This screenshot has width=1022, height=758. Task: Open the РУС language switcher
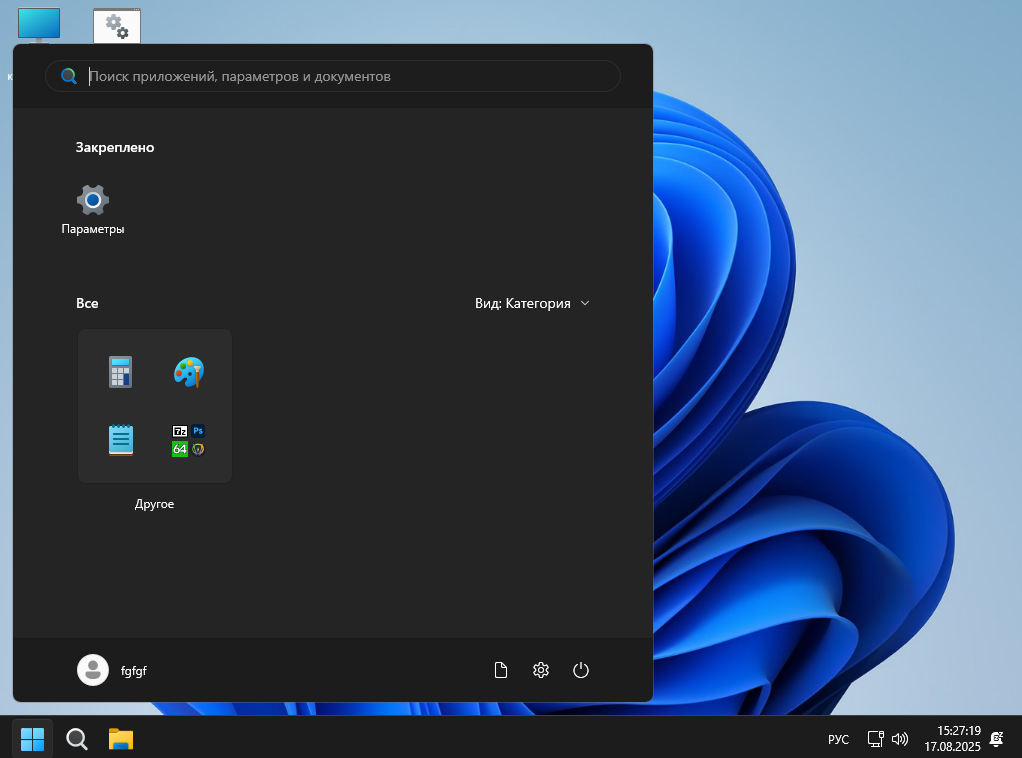(x=838, y=739)
